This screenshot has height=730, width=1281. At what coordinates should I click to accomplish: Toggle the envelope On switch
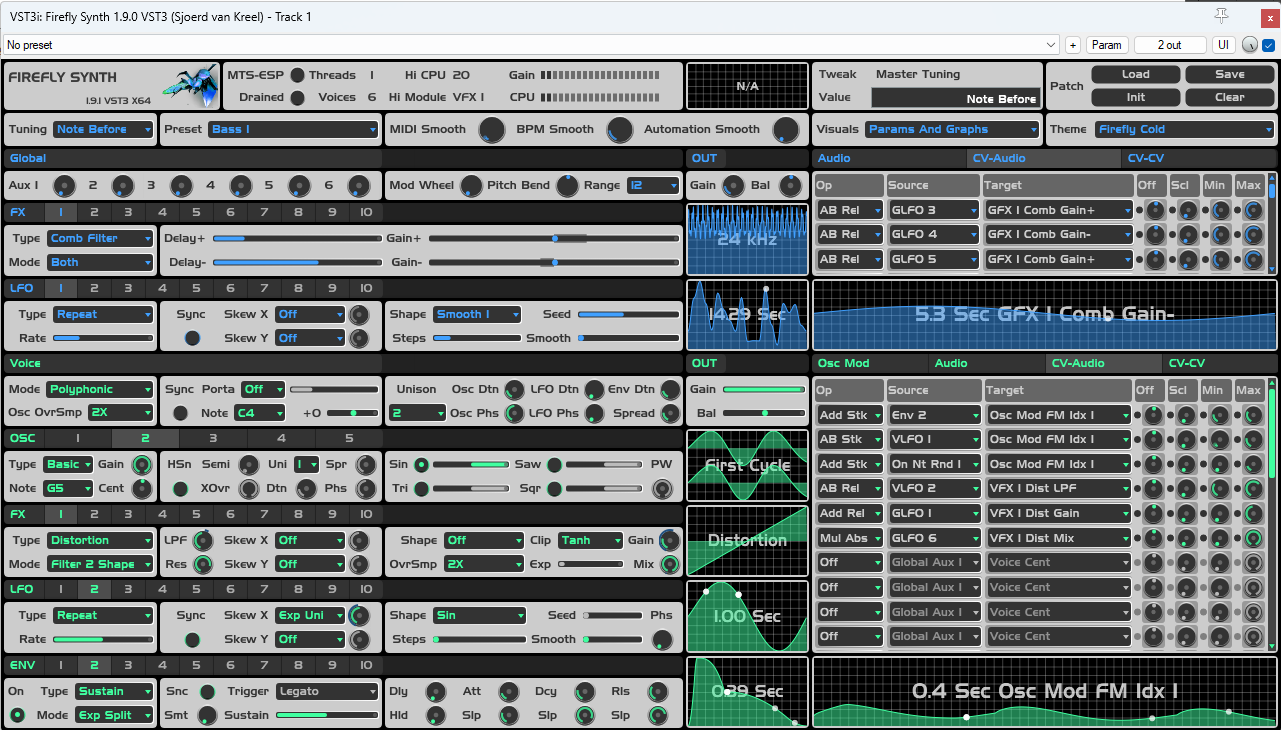pyautogui.click(x=17, y=716)
